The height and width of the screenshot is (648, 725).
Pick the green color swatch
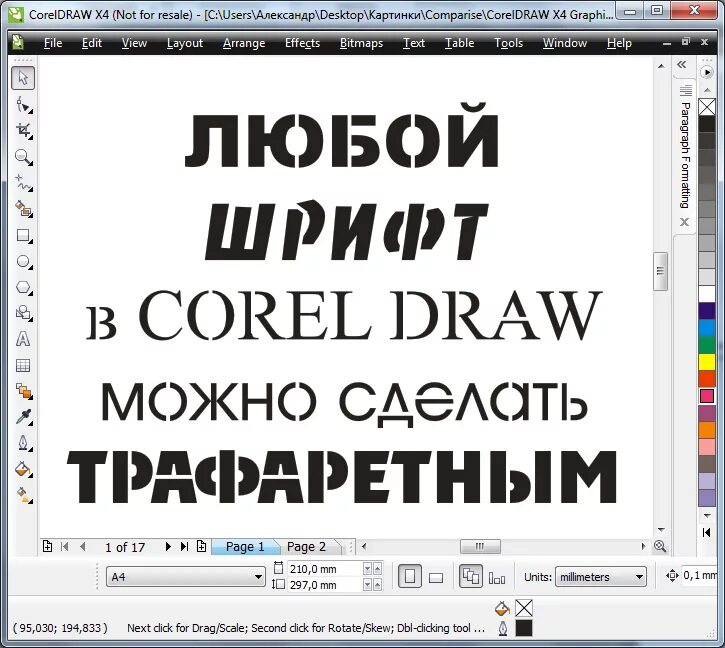(707, 345)
